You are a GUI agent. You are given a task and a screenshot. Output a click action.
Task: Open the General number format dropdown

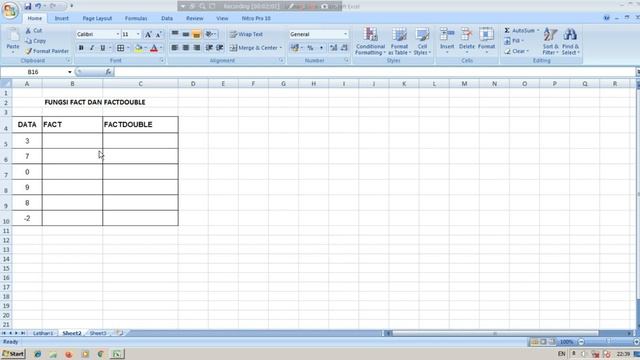(345, 34)
